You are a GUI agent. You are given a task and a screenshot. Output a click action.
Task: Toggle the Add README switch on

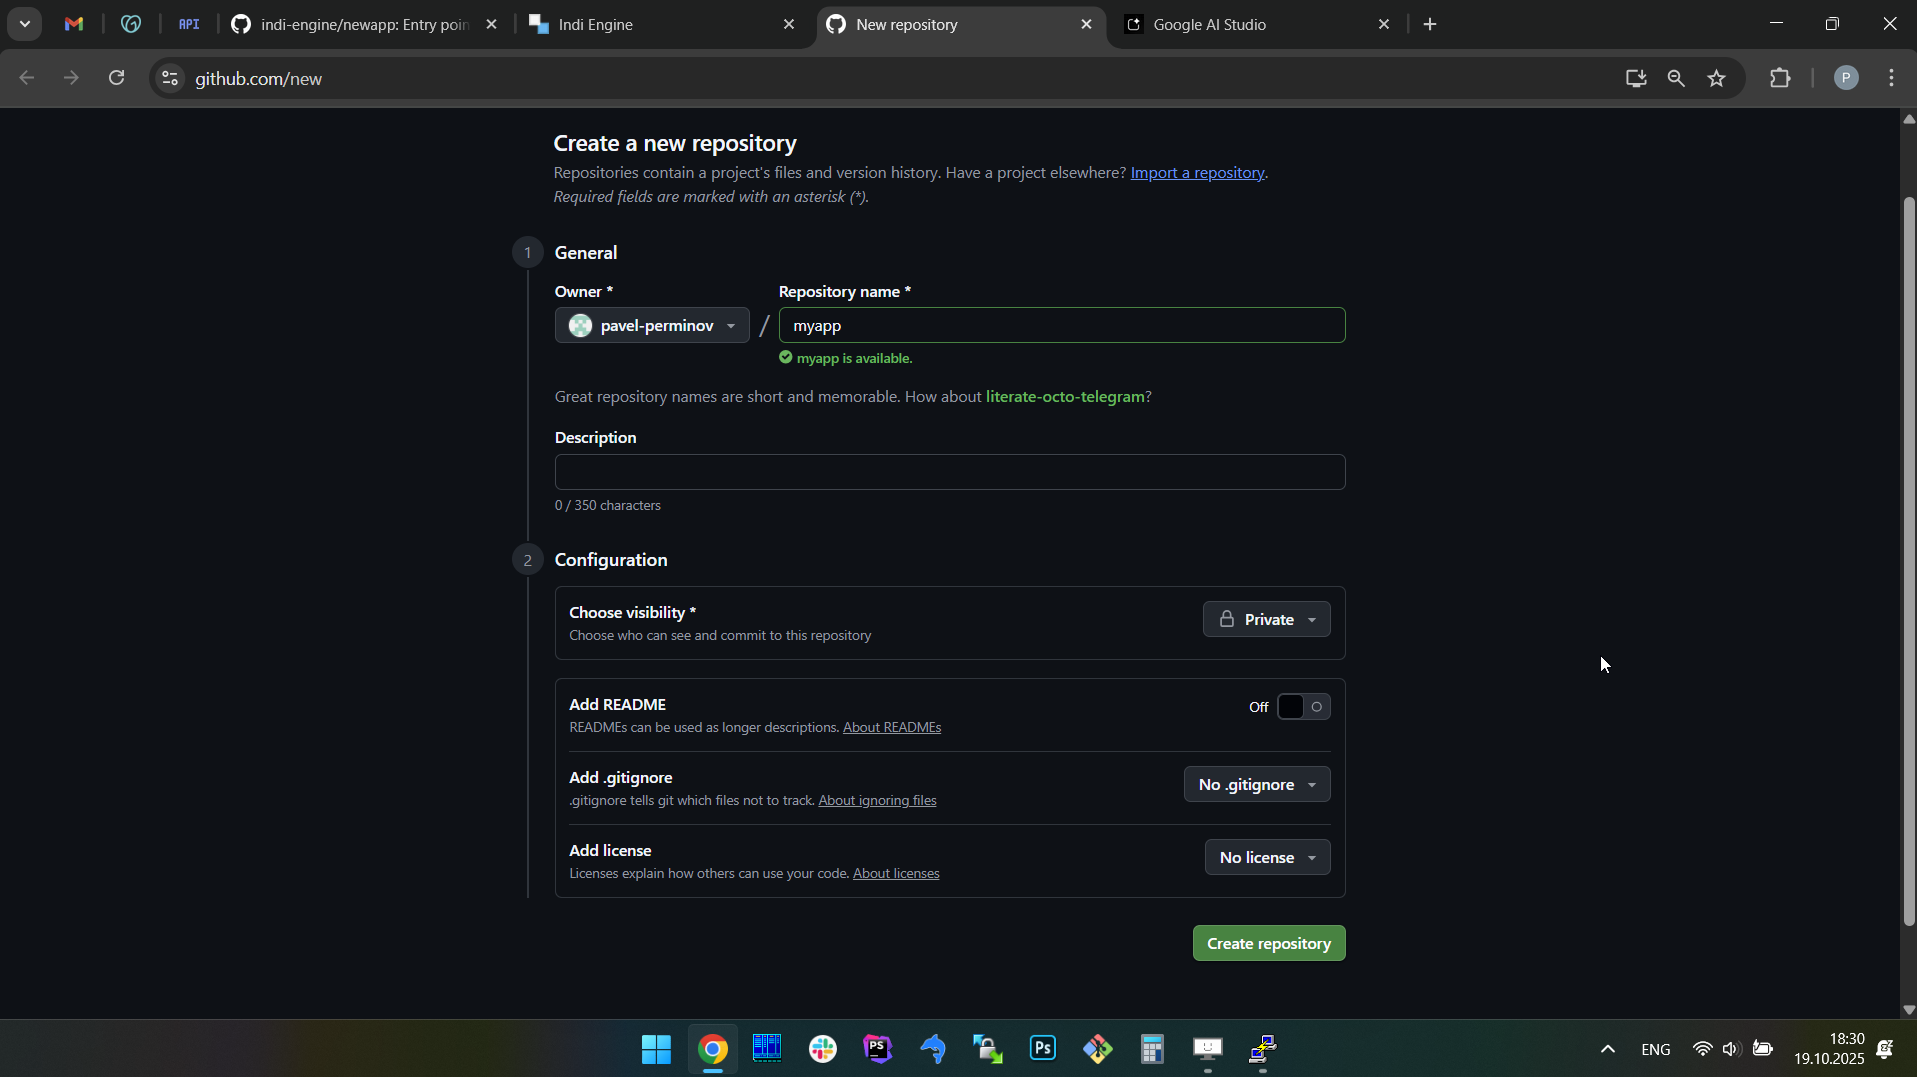[x=1303, y=707]
